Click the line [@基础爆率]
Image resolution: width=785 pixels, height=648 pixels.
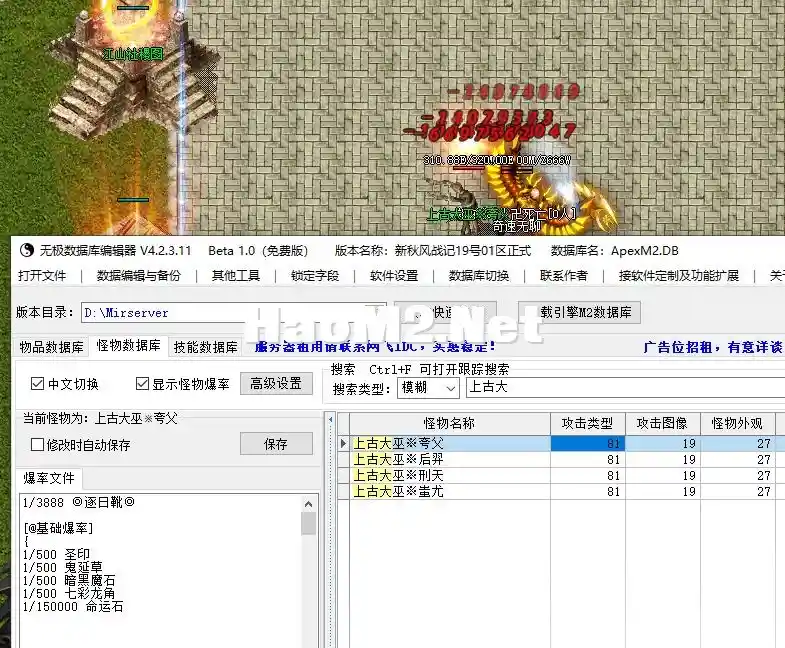[x=58, y=528]
